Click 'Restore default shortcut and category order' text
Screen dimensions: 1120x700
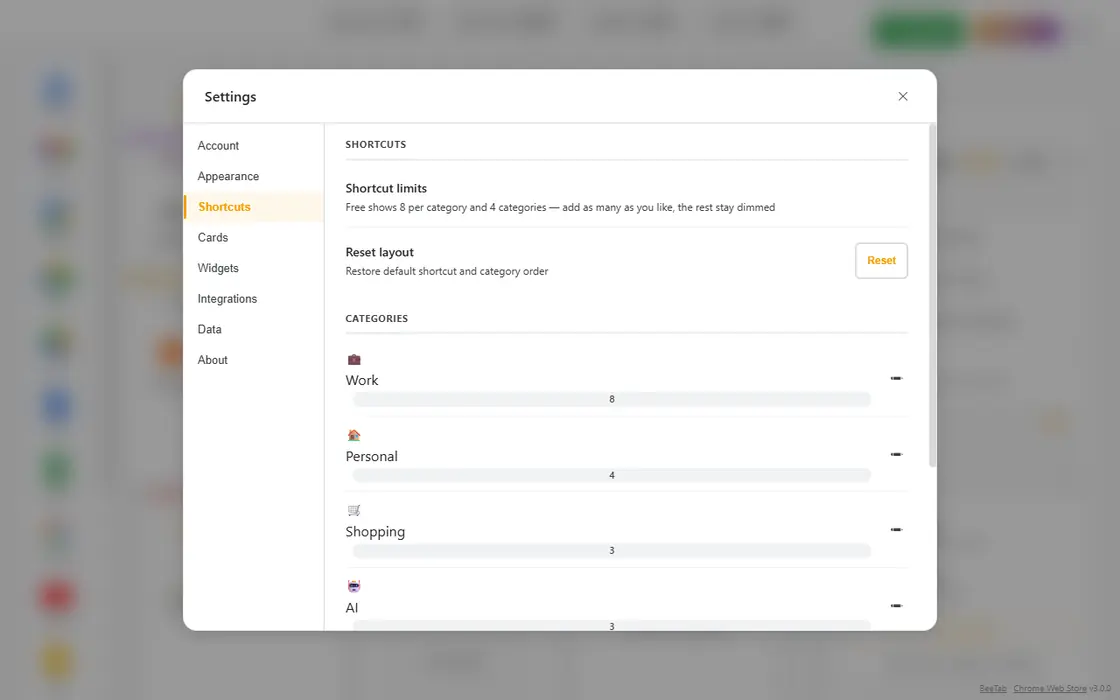coord(447,271)
